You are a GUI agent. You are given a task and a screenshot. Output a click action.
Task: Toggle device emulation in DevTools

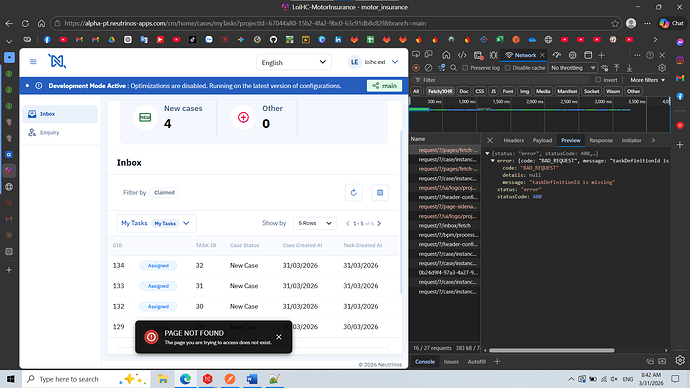(x=429, y=54)
